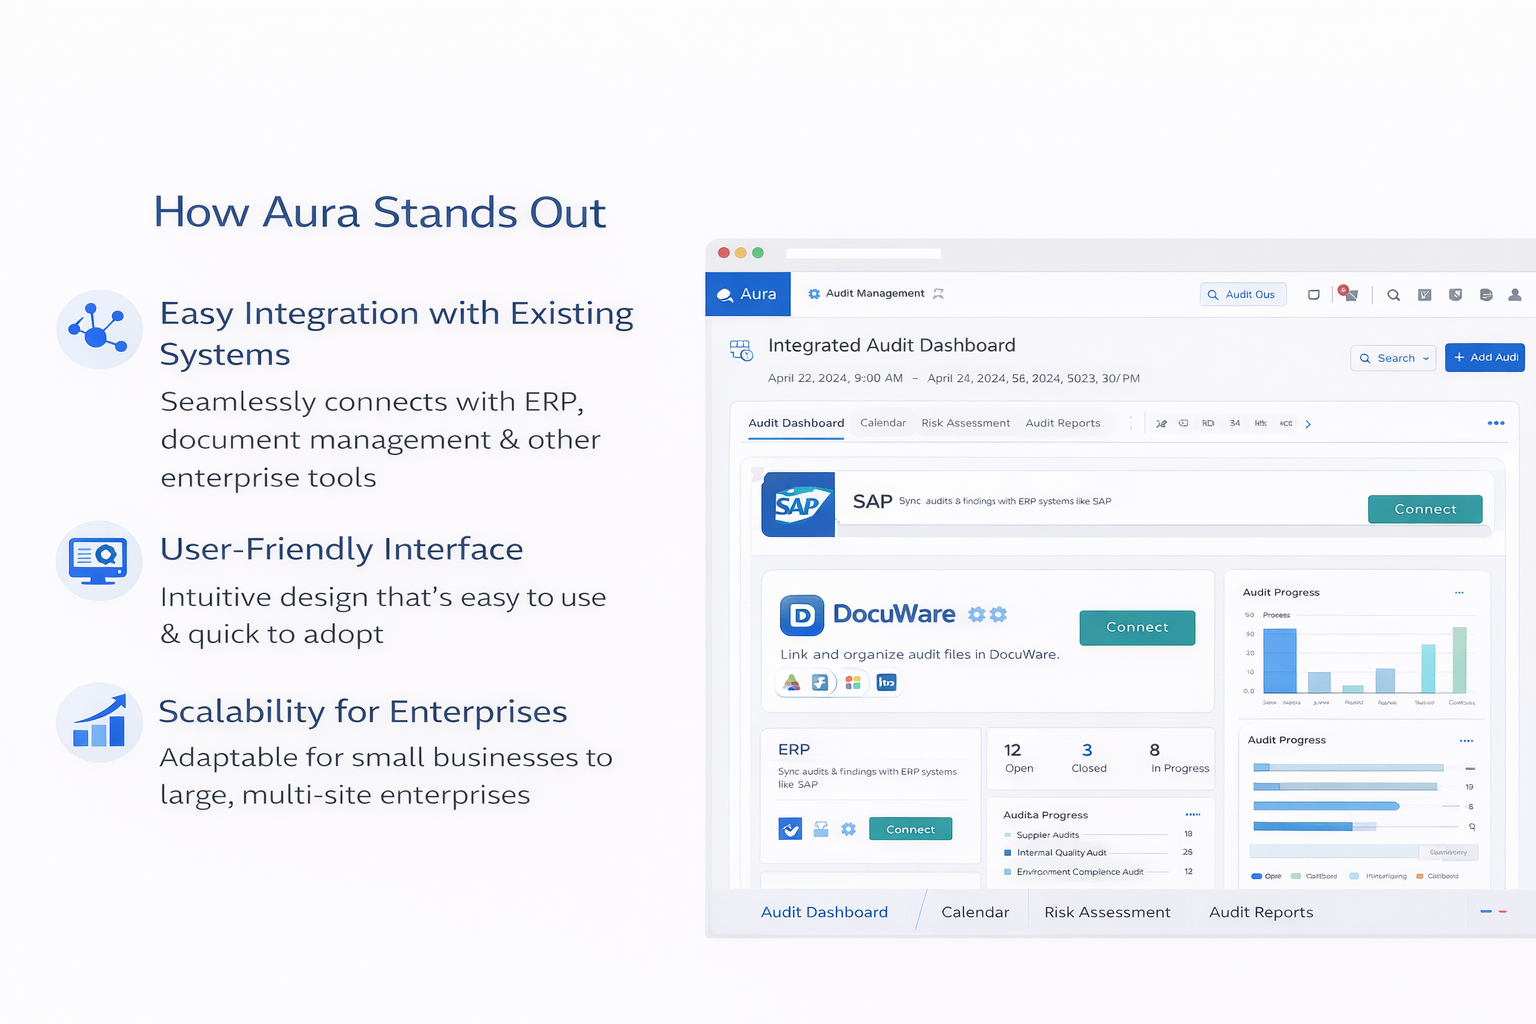
Task: Click the Aura logo icon
Action: pyautogui.click(x=727, y=293)
